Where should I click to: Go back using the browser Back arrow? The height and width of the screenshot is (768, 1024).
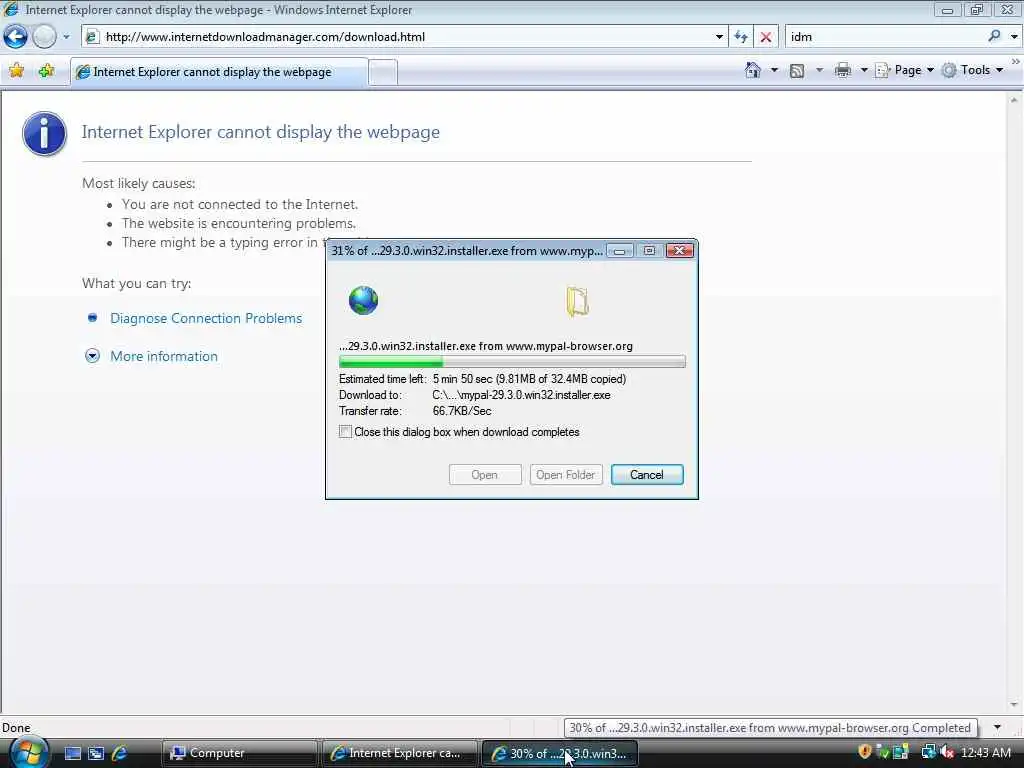(x=16, y=37)
